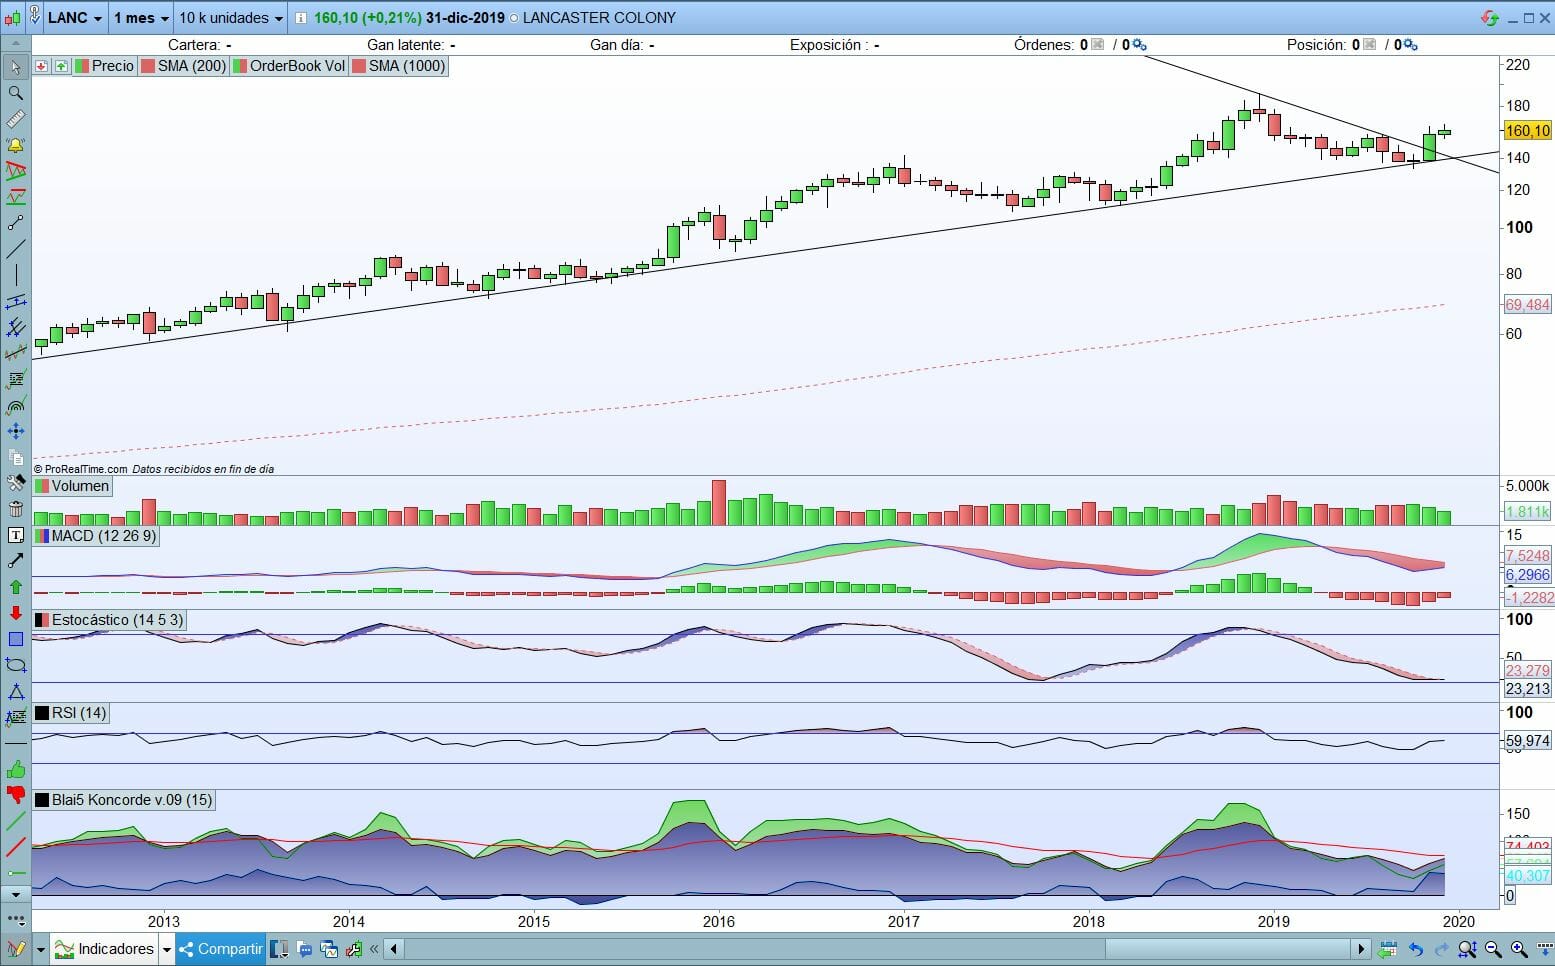The height and width of the screenshot is (966, 1555).
Task: Open the 1 mes timeframe dropdown
Action: 141,18
